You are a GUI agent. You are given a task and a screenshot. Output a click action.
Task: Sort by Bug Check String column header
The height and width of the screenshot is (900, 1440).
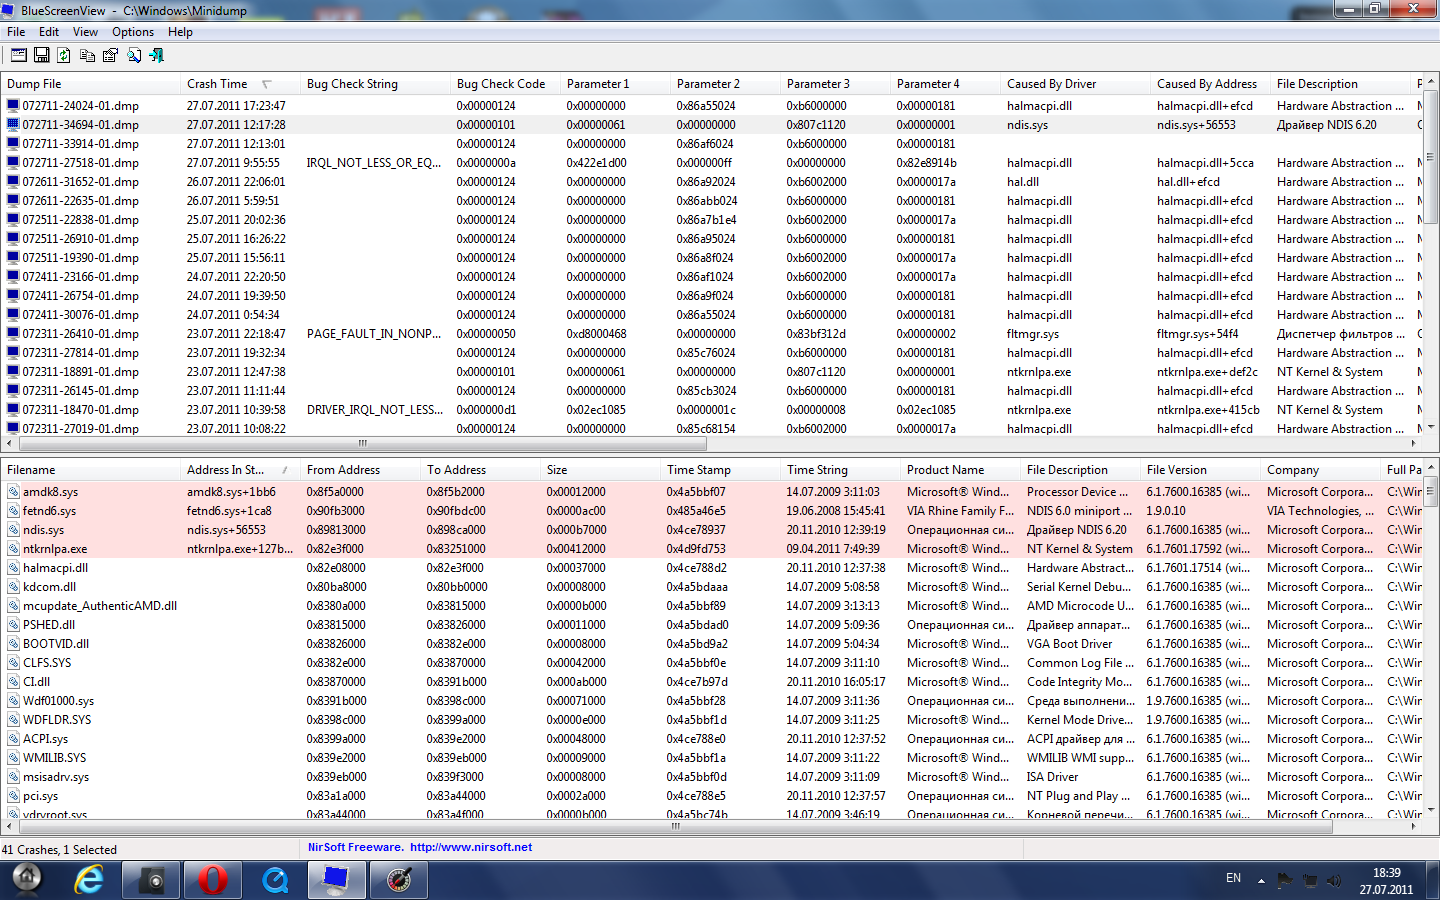tap(376, 84)
